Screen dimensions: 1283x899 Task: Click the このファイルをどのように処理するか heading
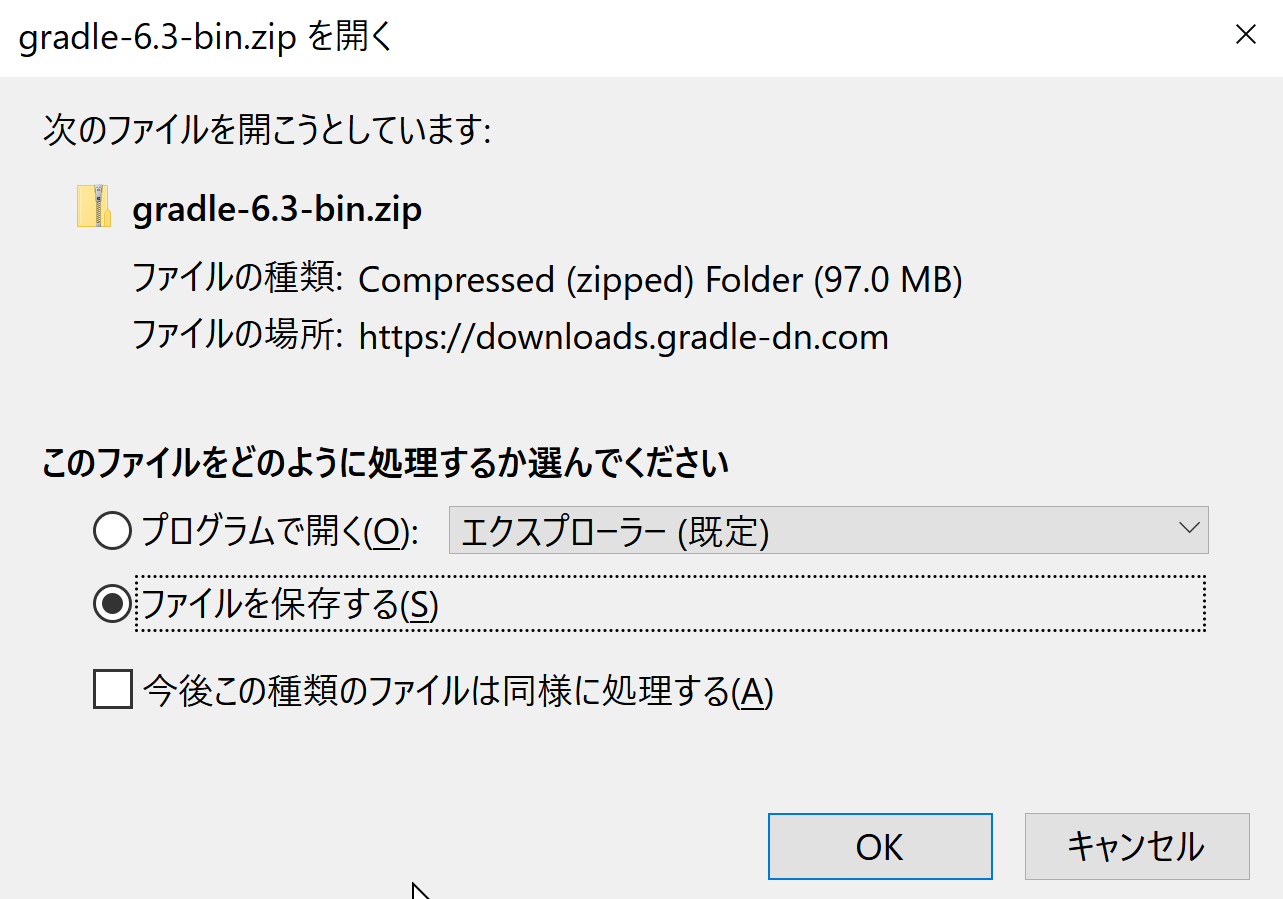click(x=385, y=463)
